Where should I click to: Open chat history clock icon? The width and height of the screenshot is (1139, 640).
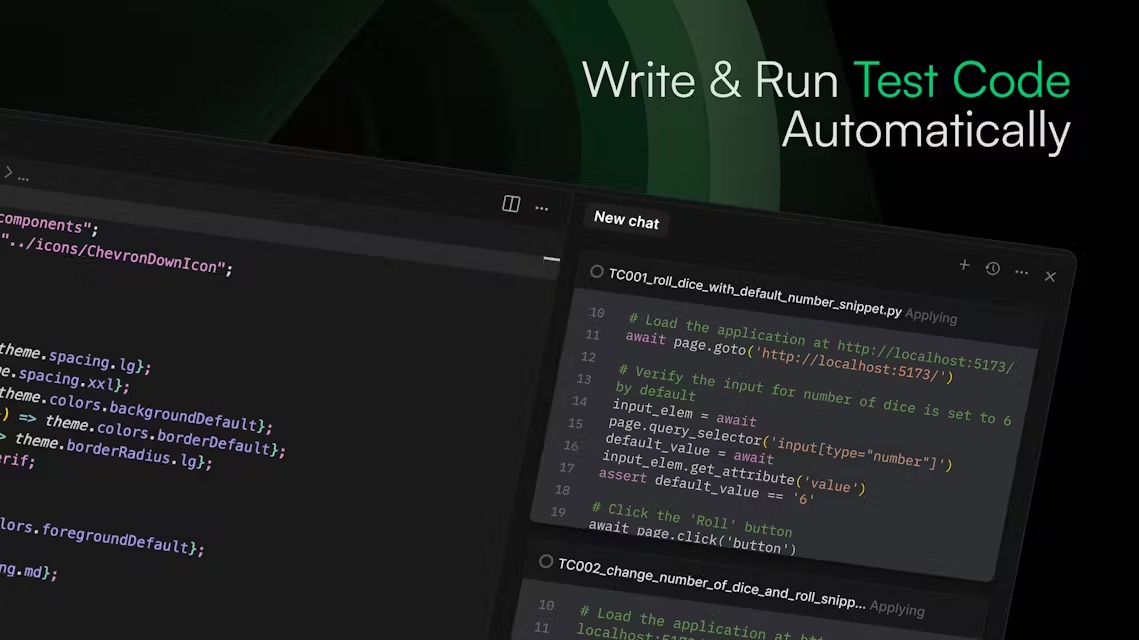click(992, 269)
